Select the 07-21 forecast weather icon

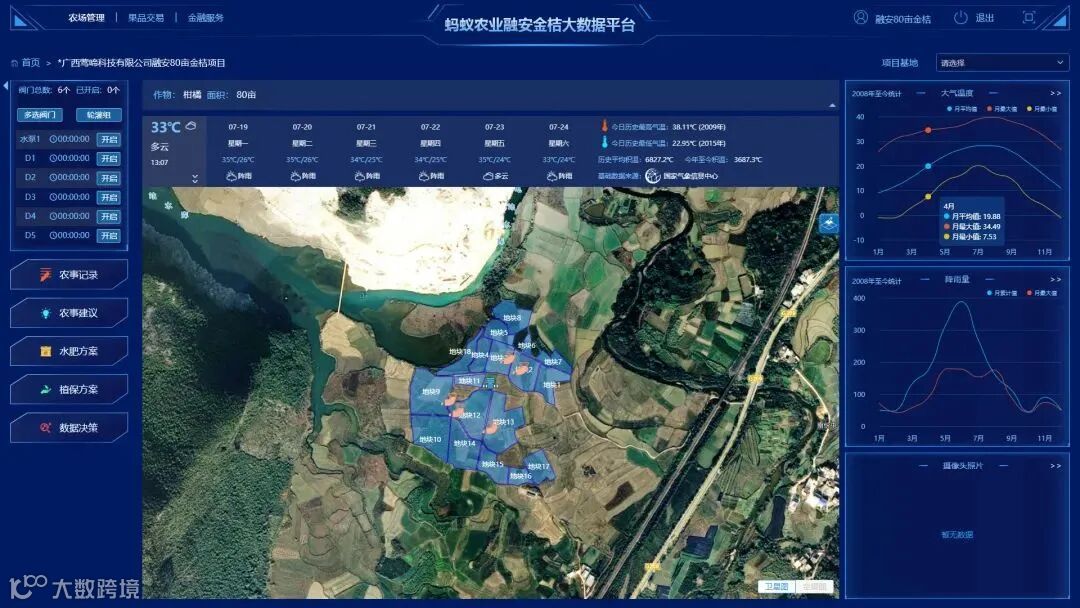coord(360,176)
